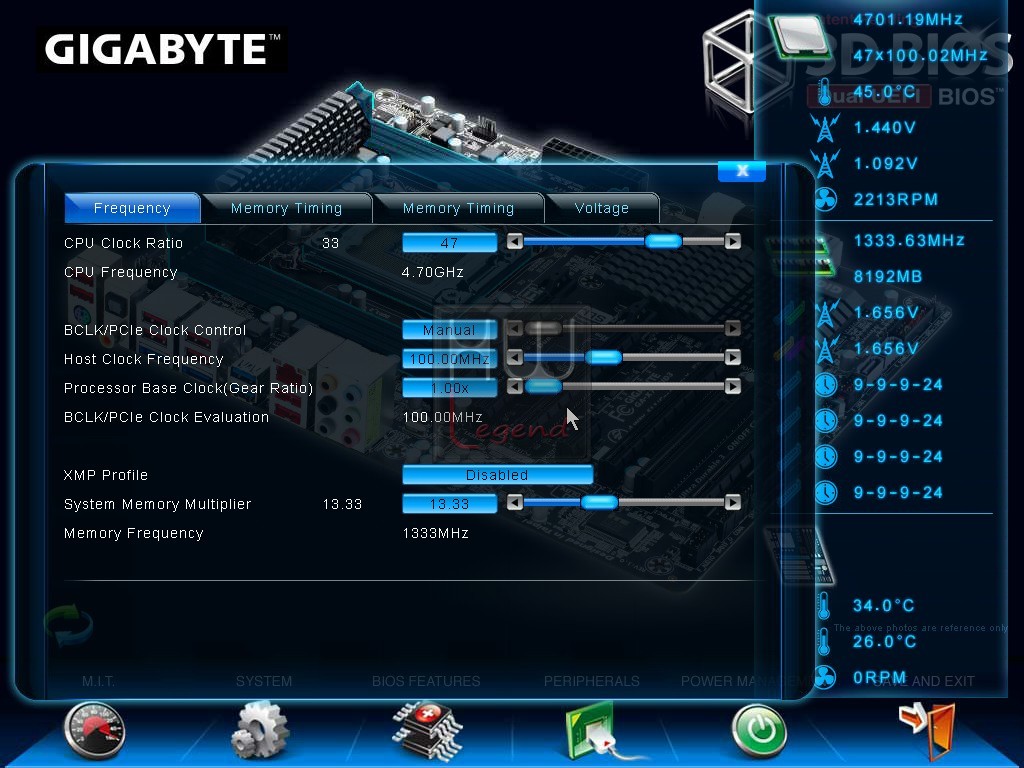This screenshot has height=768, width=1024.
Task: Switch to the Voltage tab
Action: click(x=601, y=208)
